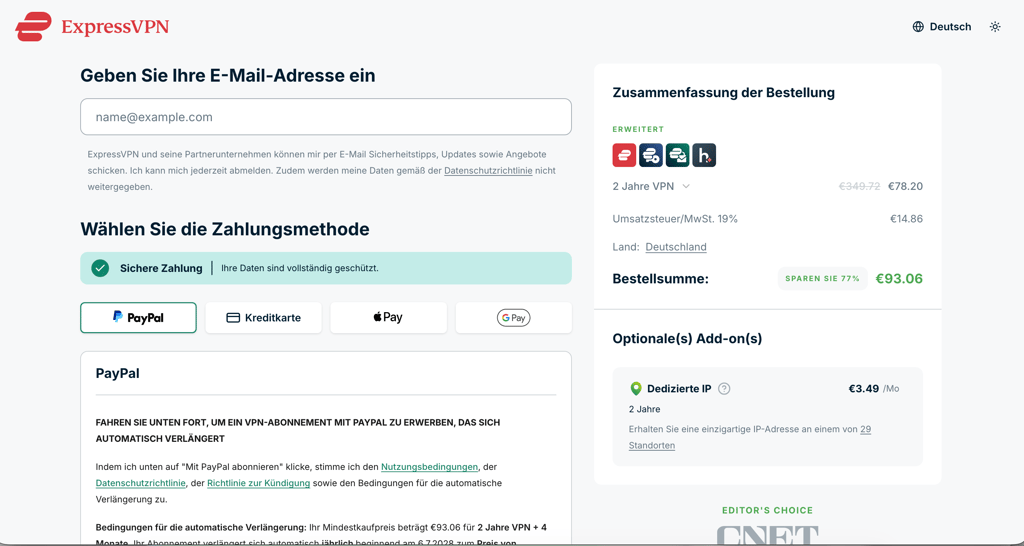Click the green secure payment checkmark icon
Viewport: 1024px width, 546px height.
coord(100,268)
